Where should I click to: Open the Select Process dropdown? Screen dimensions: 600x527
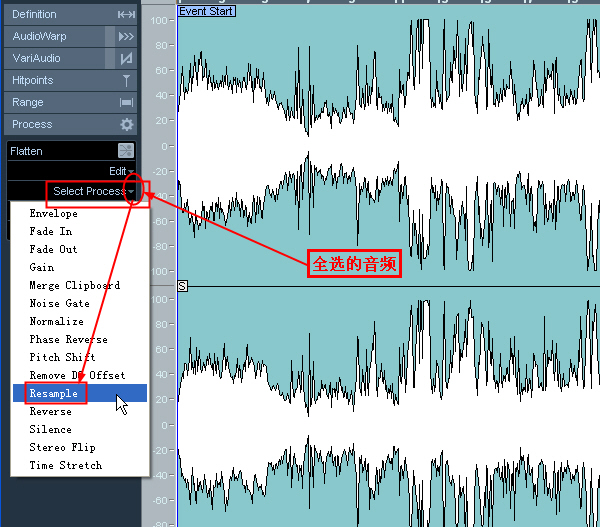[90, 191]
